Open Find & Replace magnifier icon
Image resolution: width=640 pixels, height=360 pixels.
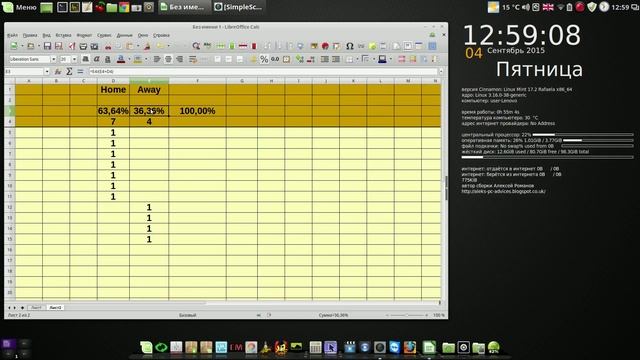196,46
